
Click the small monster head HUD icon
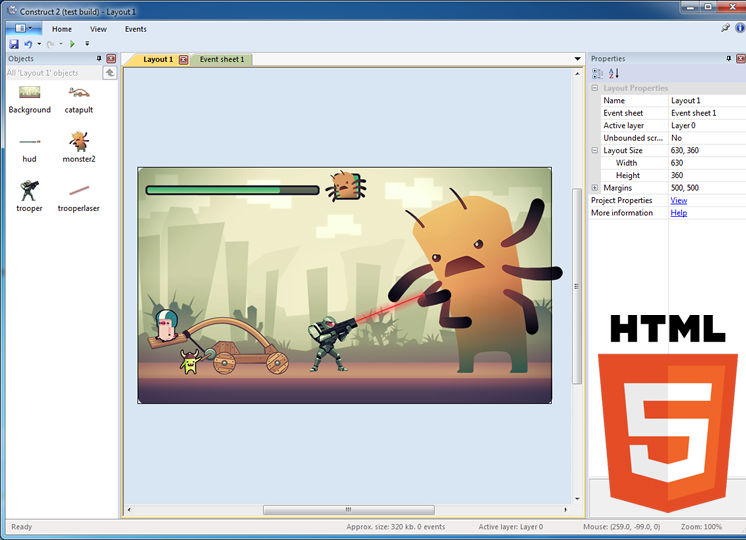(346, 186)
